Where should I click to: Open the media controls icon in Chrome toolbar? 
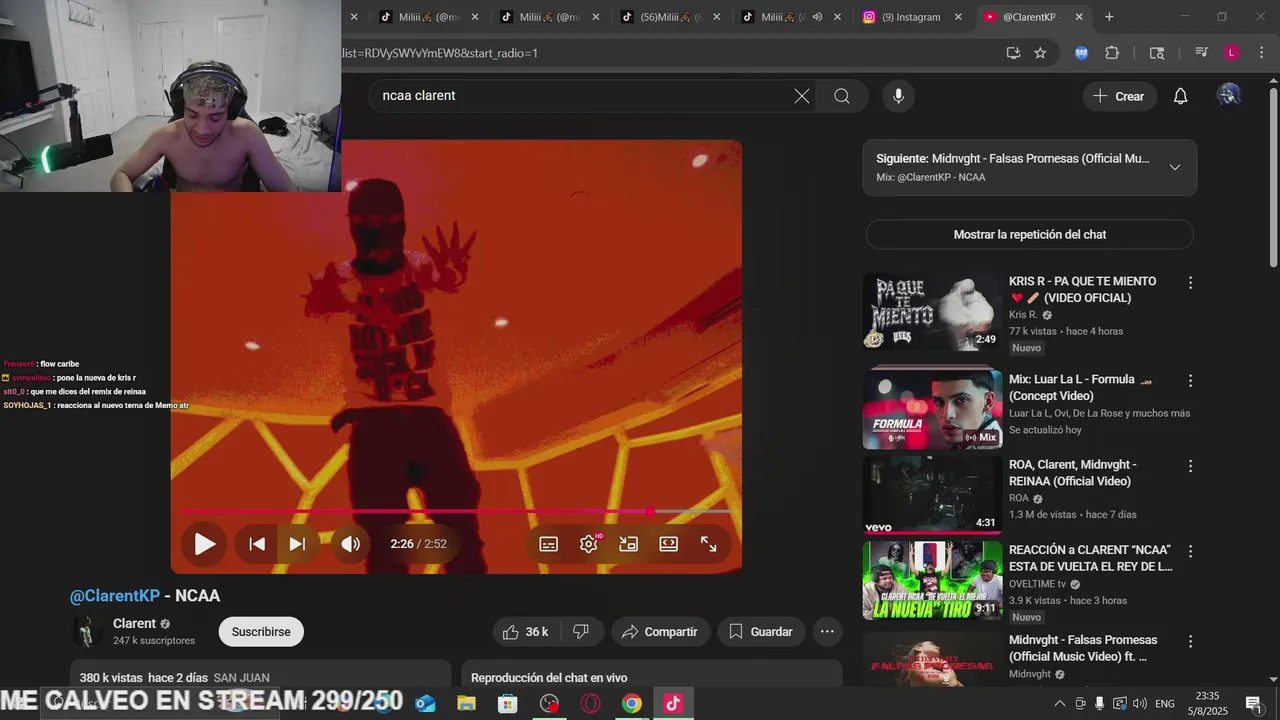(1202, 53)
